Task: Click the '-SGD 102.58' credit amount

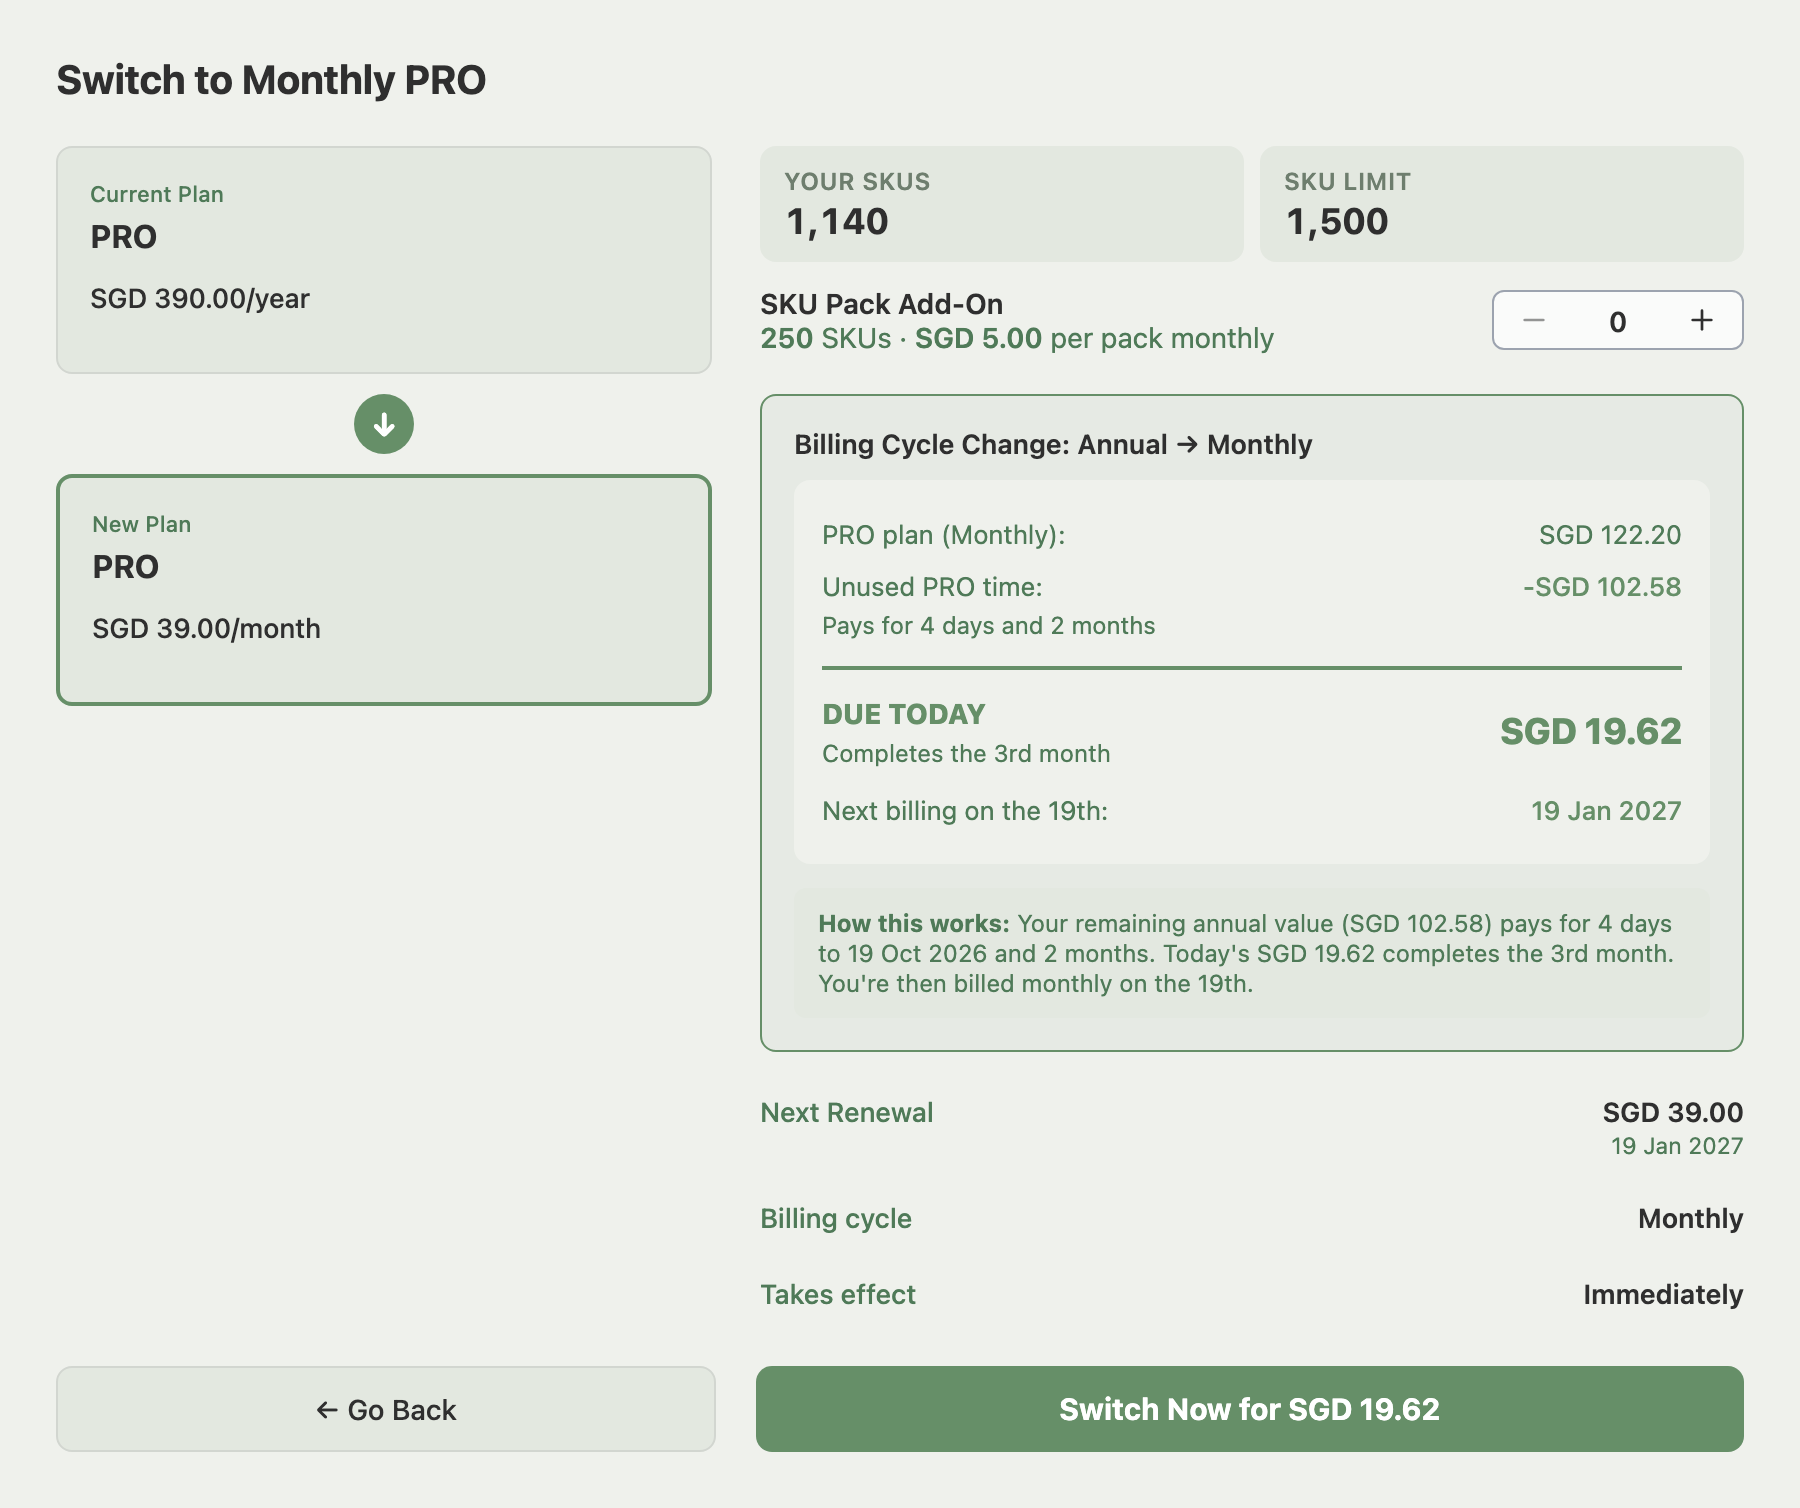Action: point(1602,587)
